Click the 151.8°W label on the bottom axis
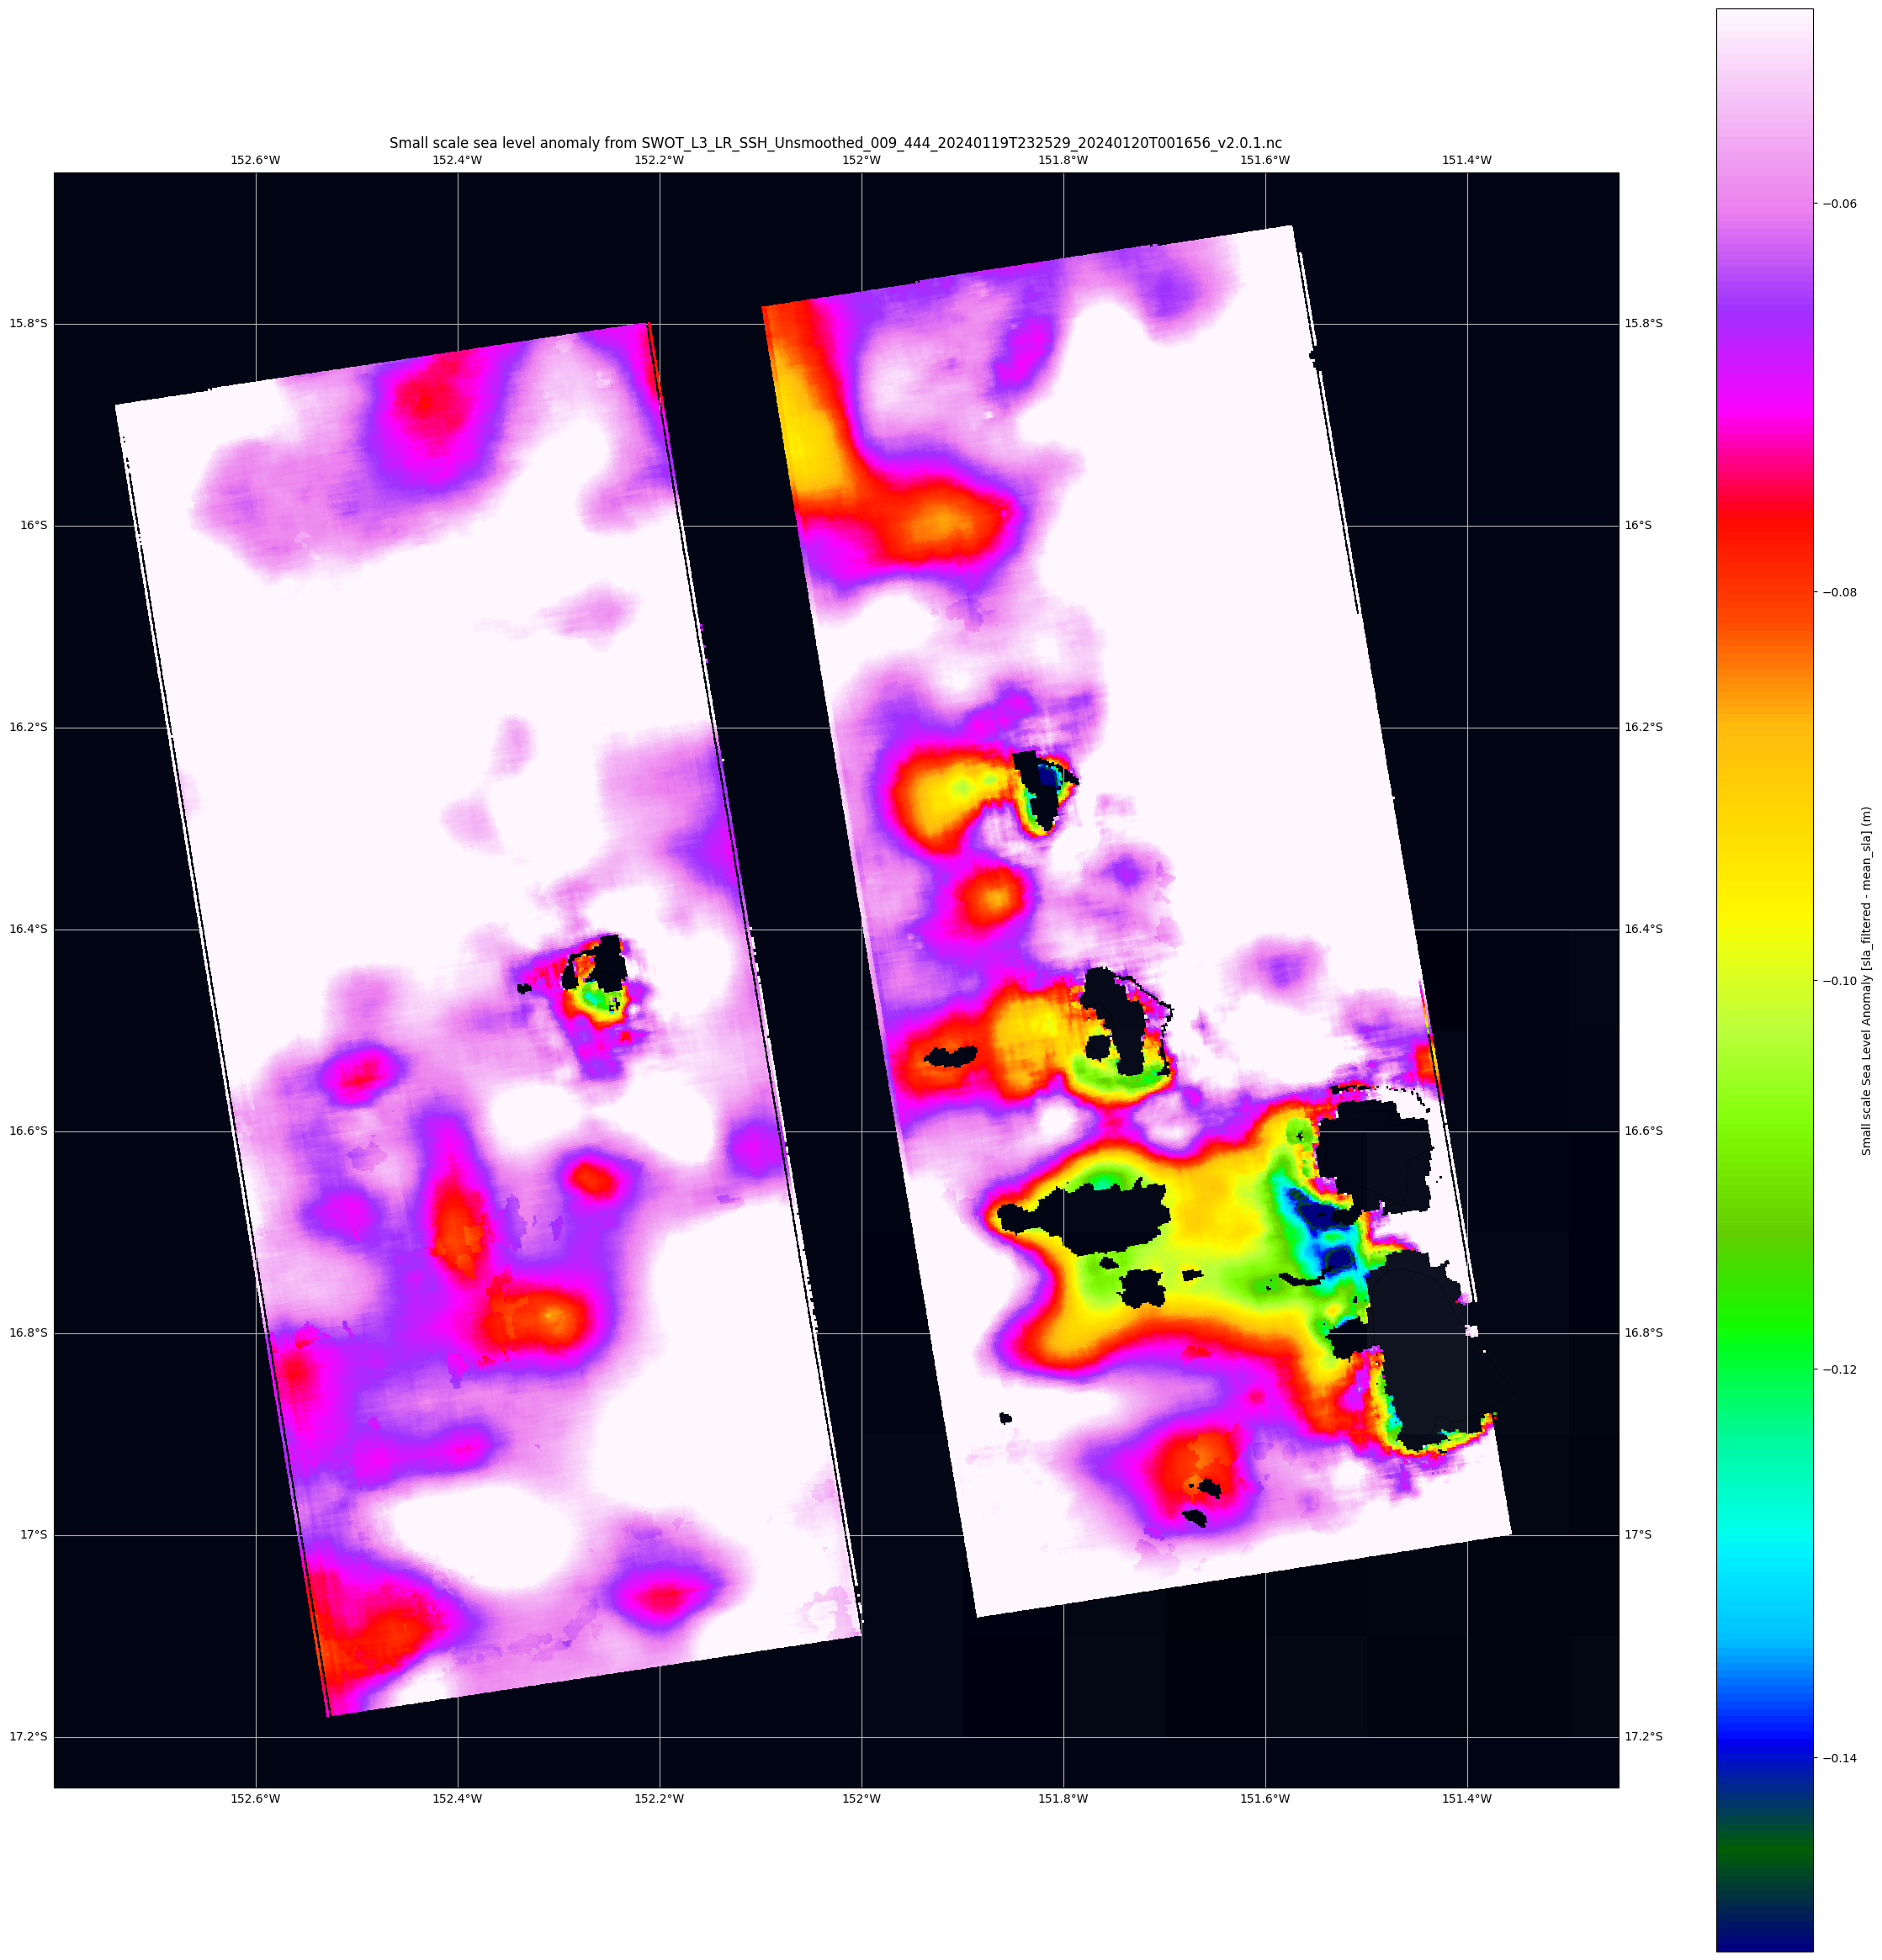The height and width of the screenshot is (1960, 1882). (x=1063, y=1799)
